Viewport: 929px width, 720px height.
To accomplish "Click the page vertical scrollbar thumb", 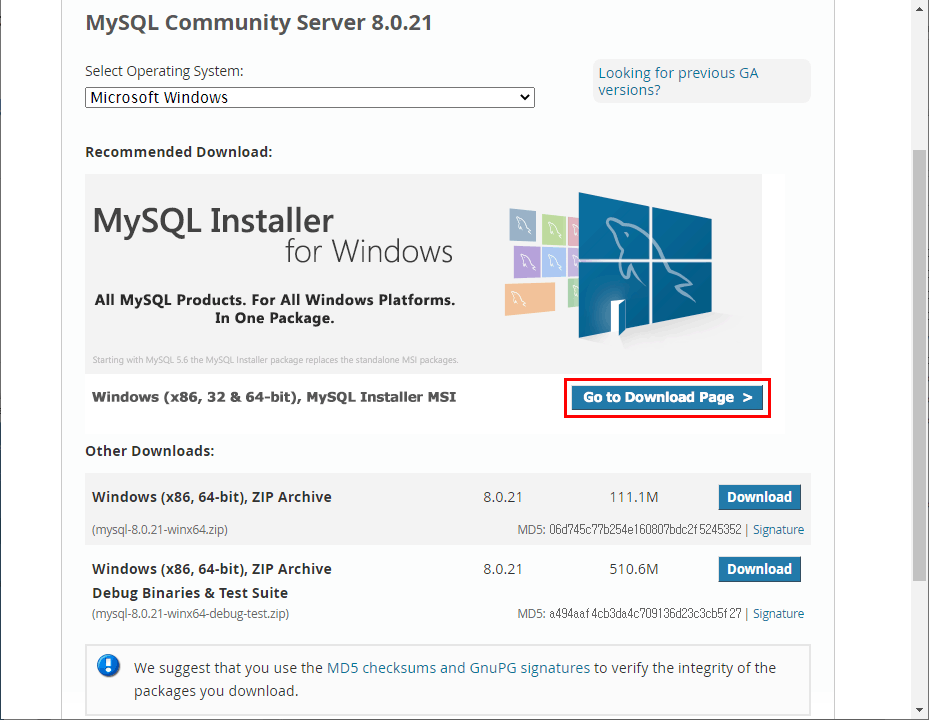I will click(919, 365).
